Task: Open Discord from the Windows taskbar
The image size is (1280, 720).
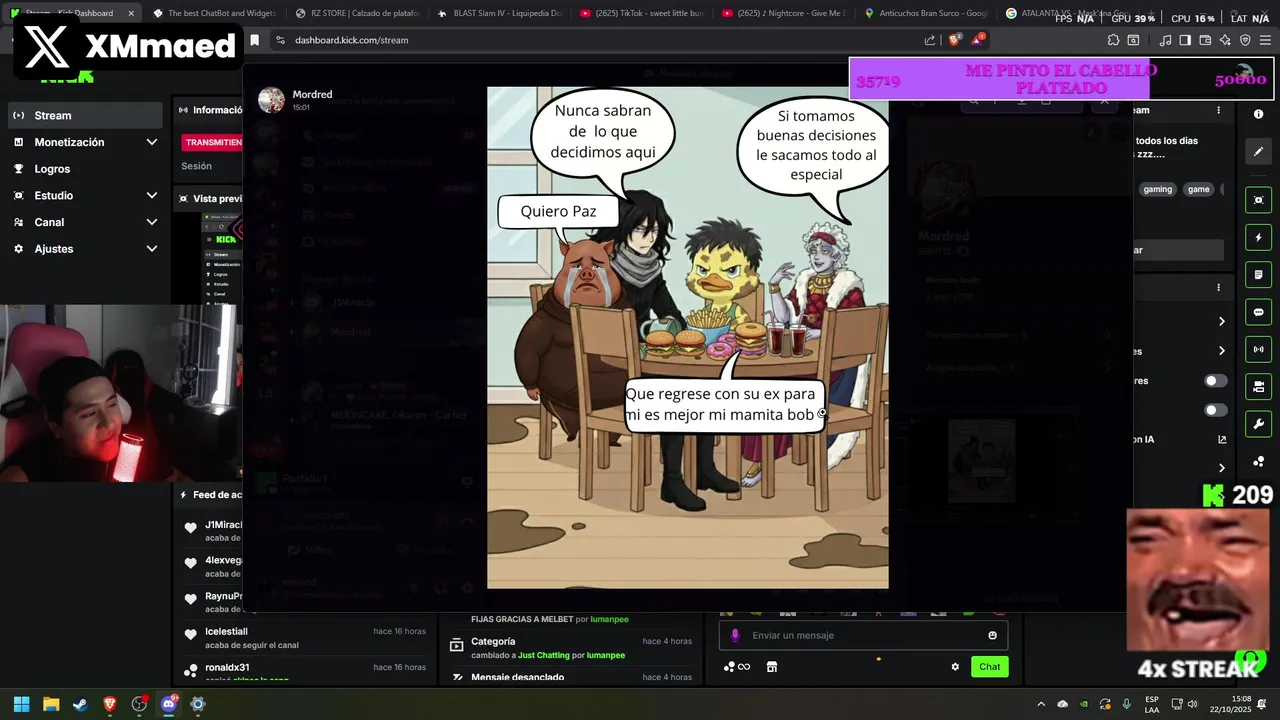Action: pos(168,704)
